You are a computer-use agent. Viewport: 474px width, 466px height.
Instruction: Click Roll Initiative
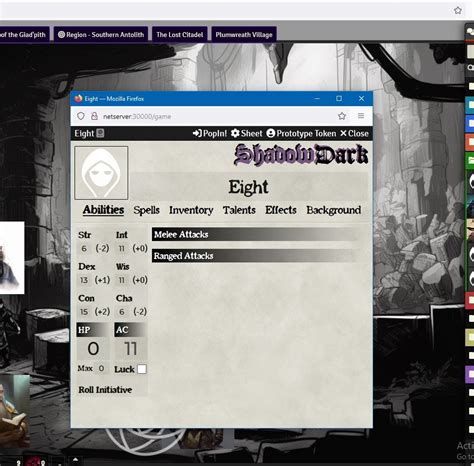click(105, 390)
